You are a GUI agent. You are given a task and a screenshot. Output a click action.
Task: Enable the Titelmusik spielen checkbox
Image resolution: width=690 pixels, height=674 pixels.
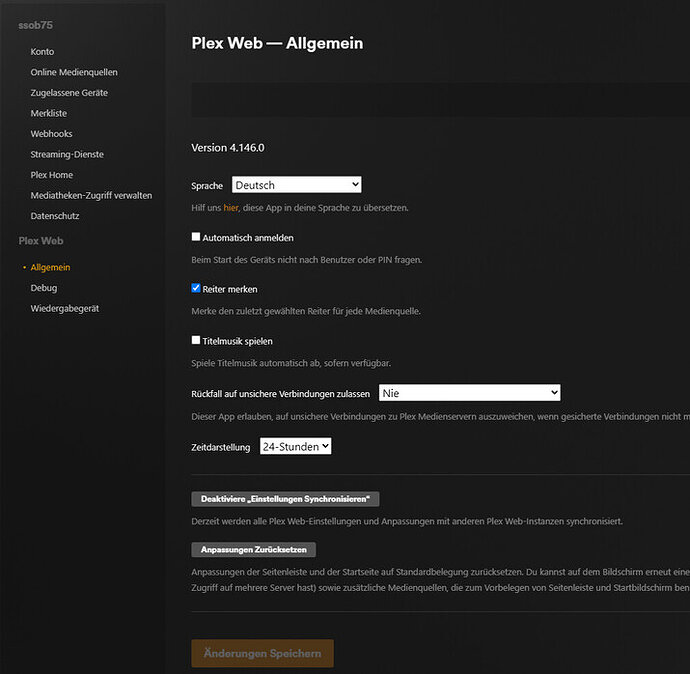point(196,340)
